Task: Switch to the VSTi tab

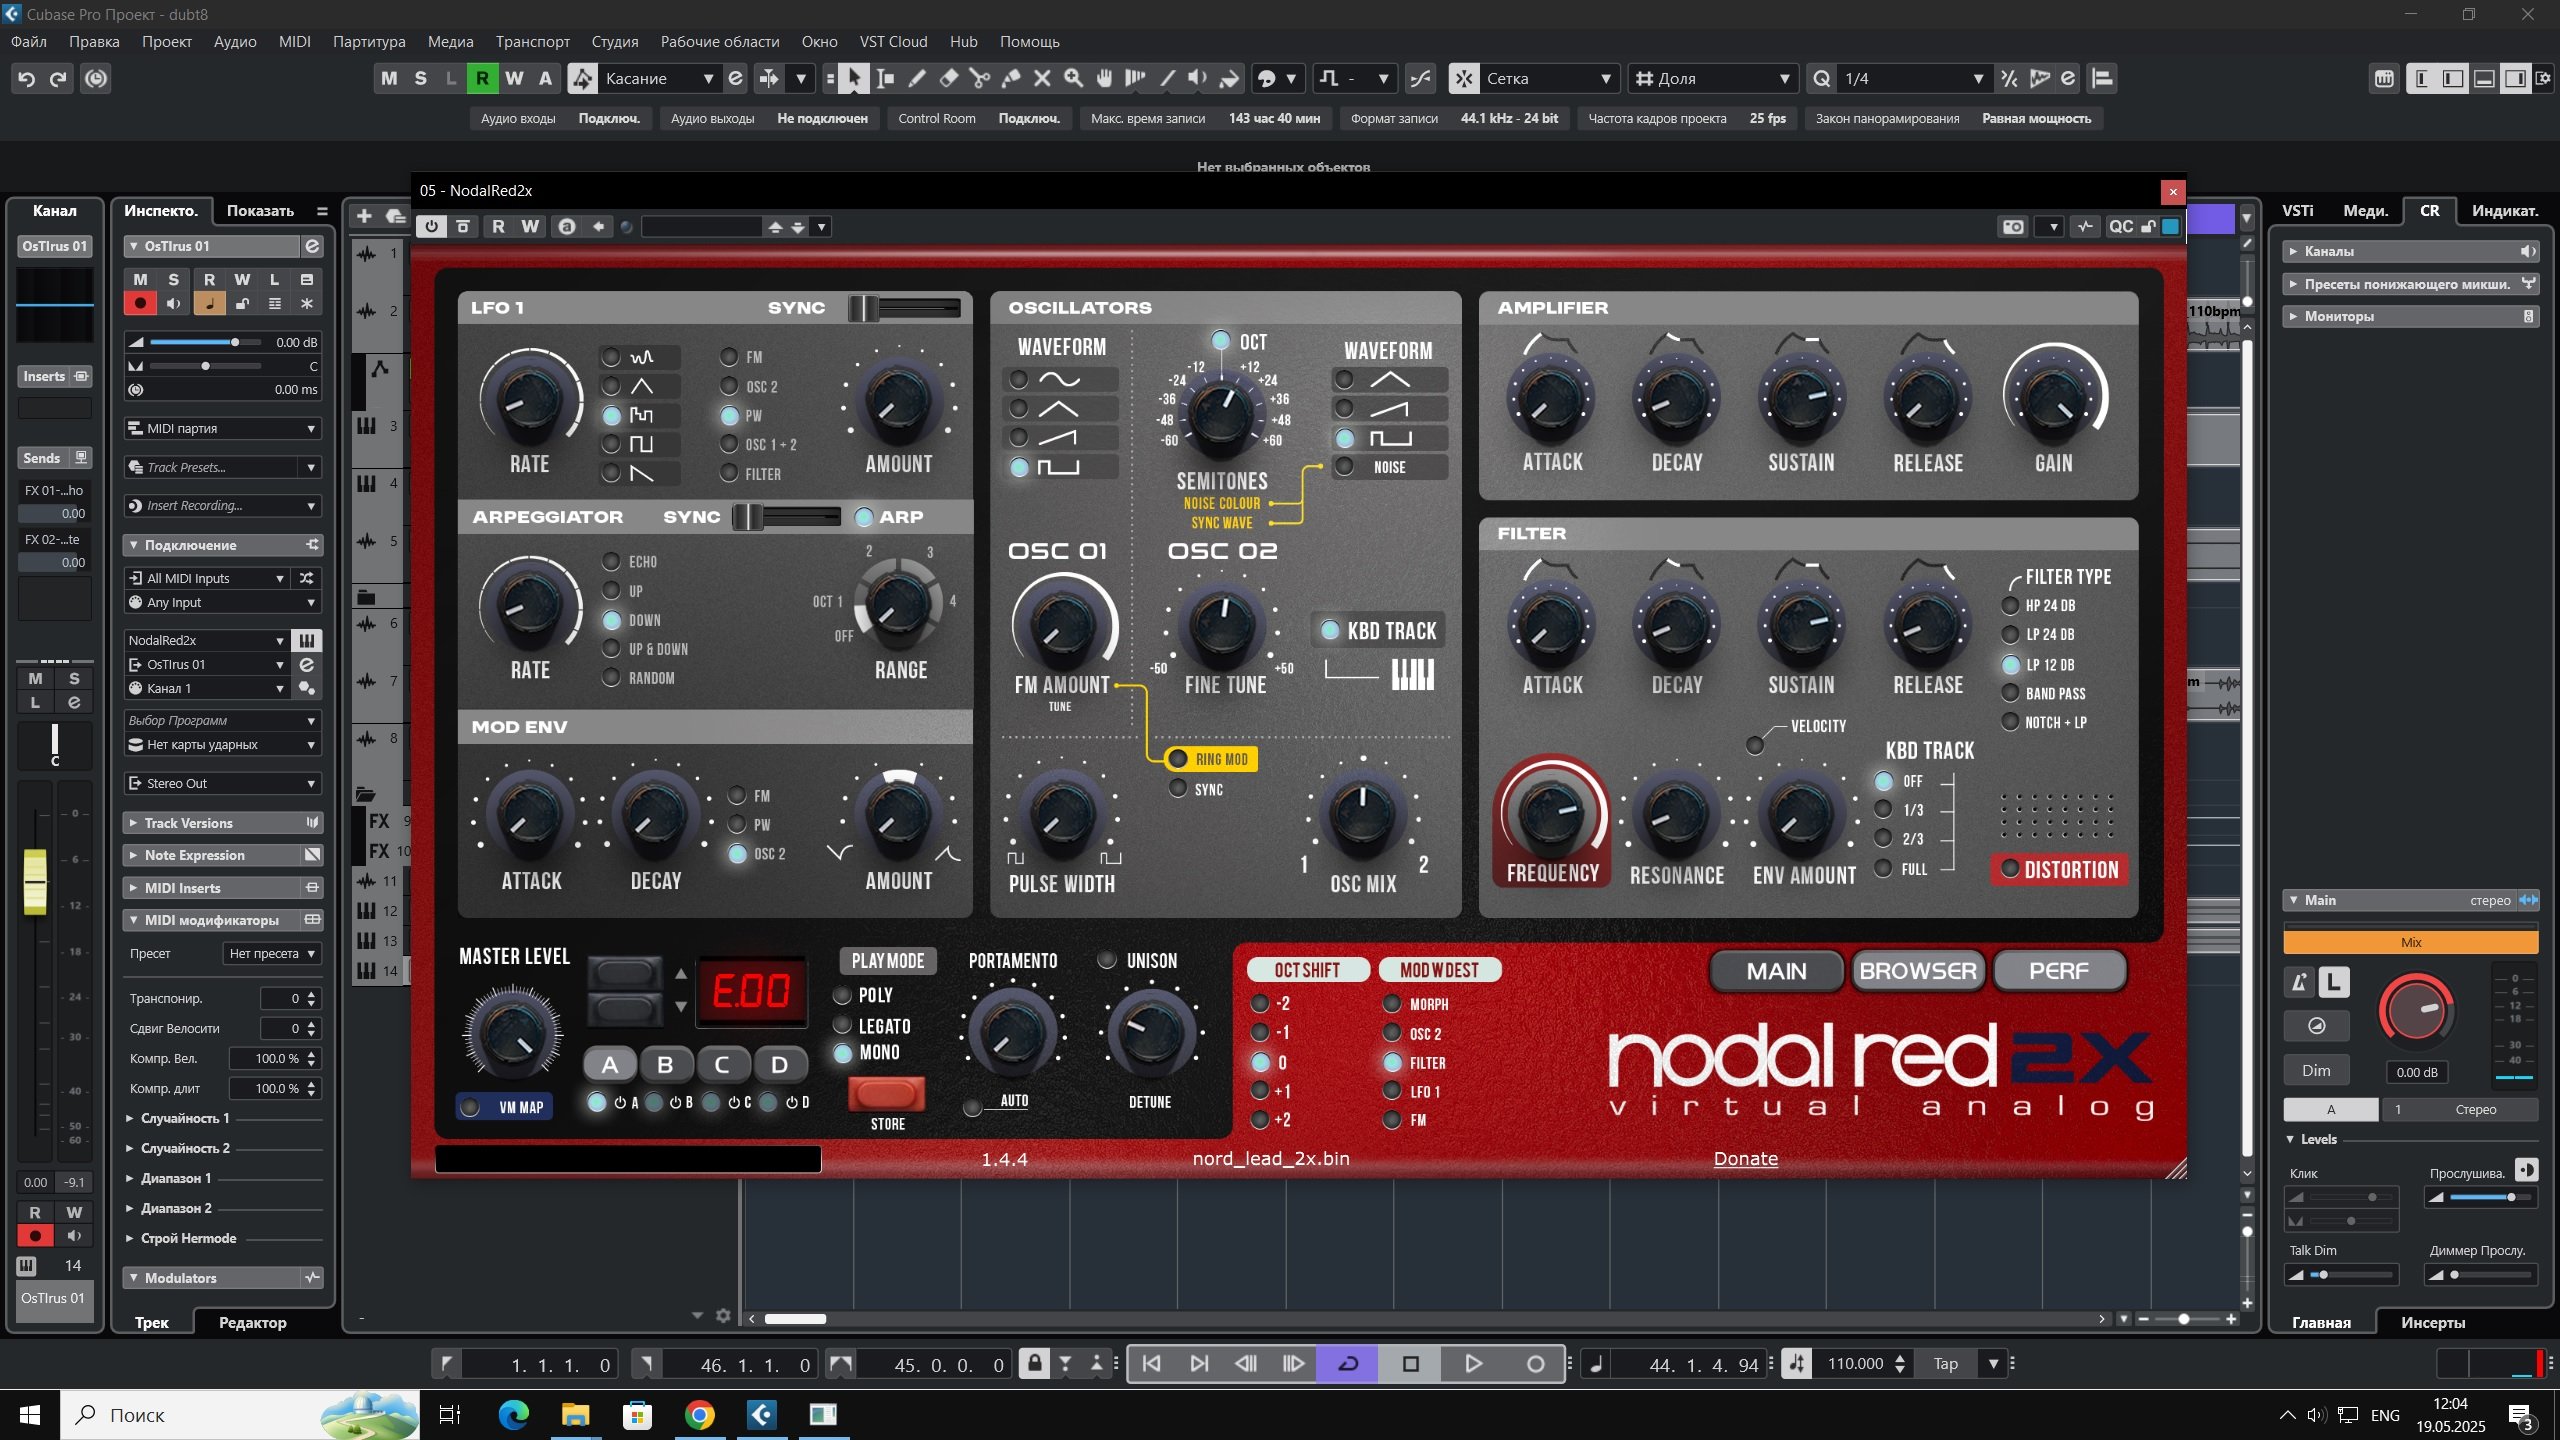Action: pyautogui.click(x=2297, y=211)
